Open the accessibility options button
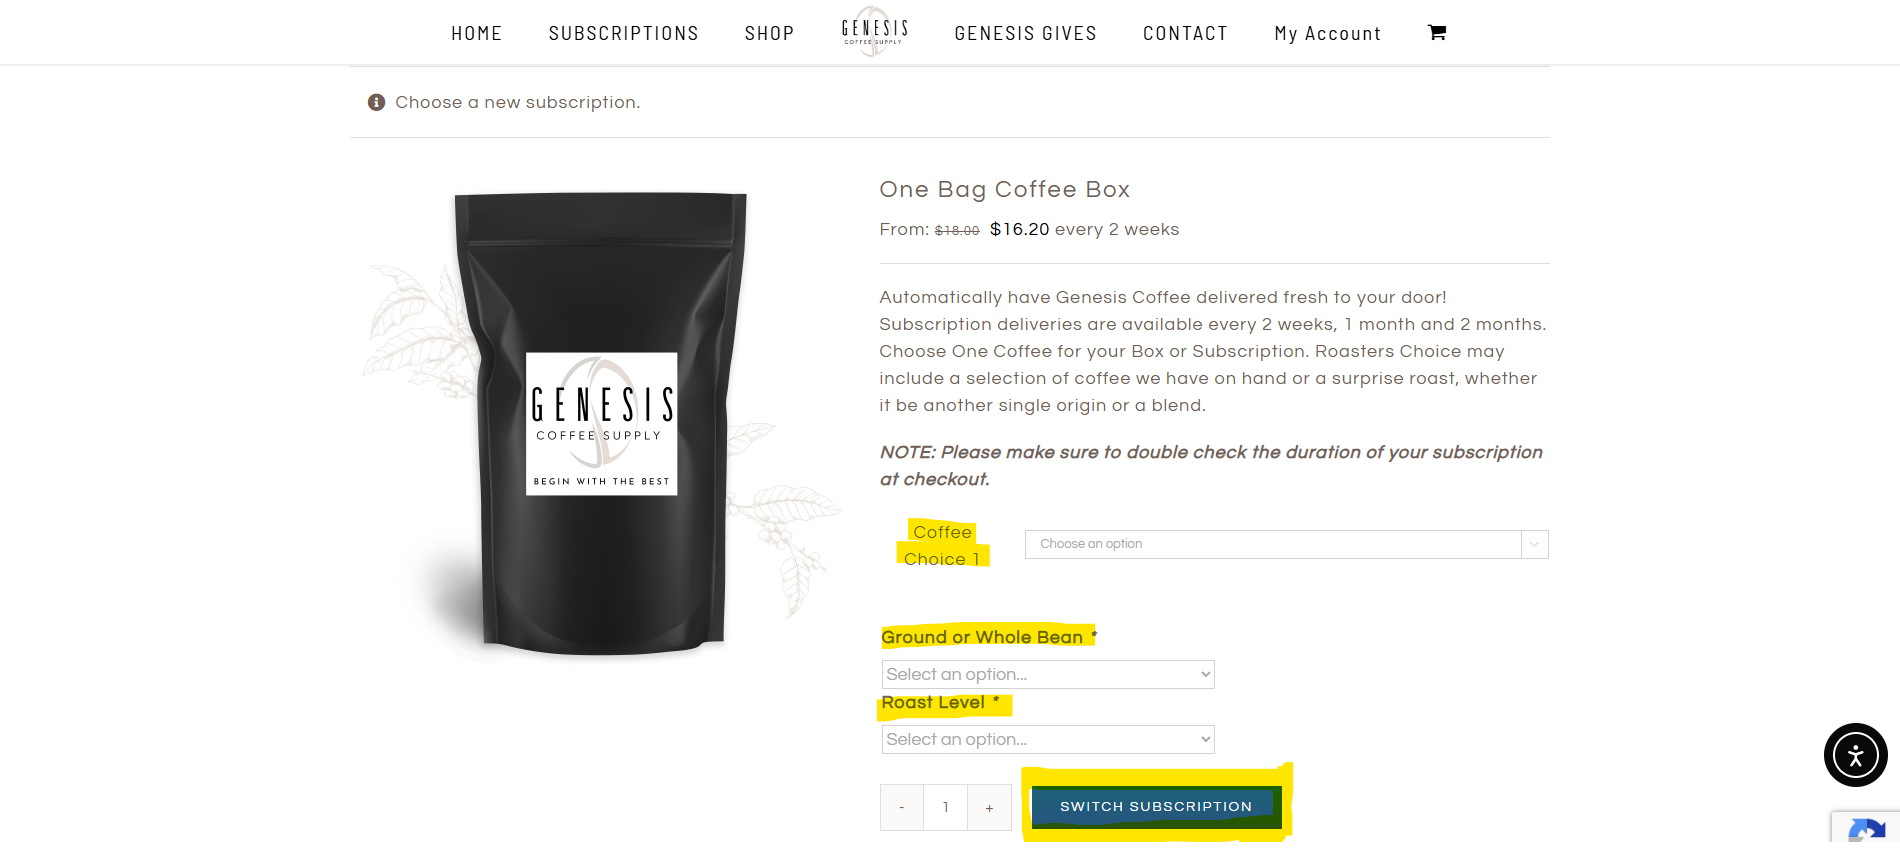This screenshot has width=1900, height=848. coord(1856,755)
